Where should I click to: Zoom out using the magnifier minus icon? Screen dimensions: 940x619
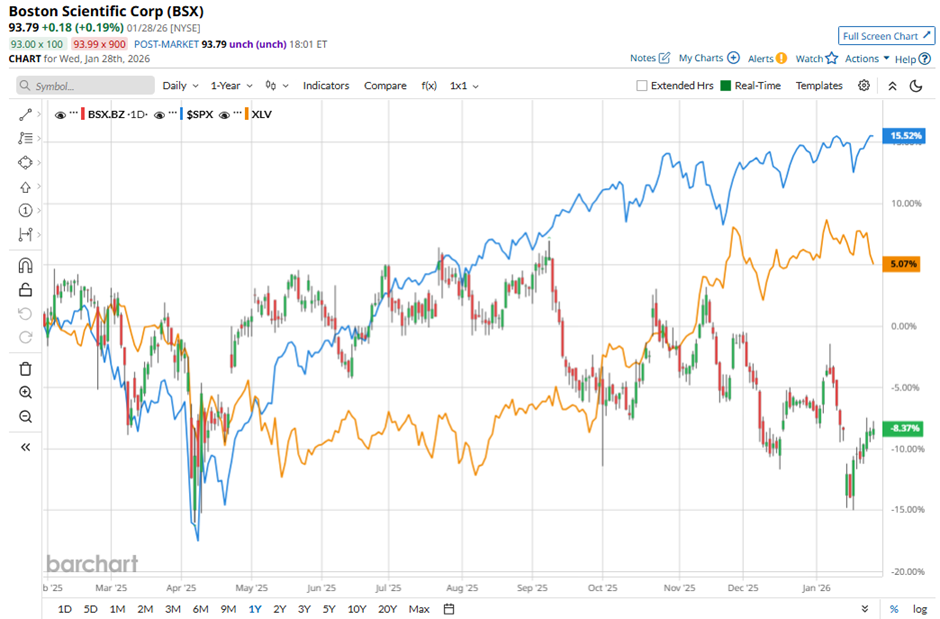[x=25, y=416]
